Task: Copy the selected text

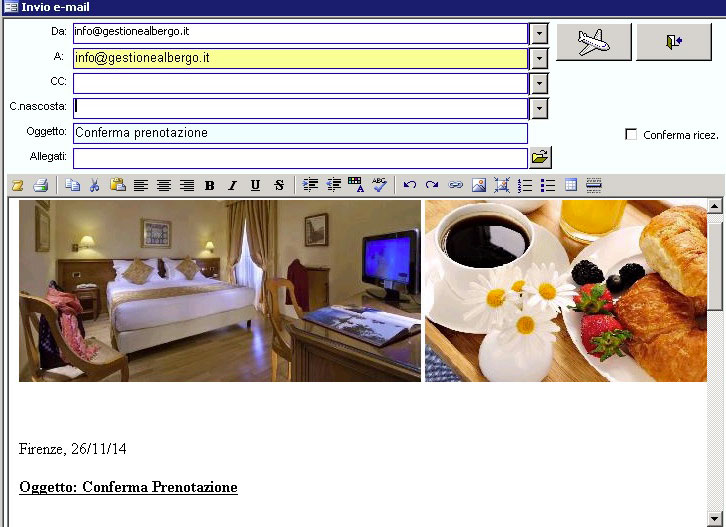Action: coord(72,185)
